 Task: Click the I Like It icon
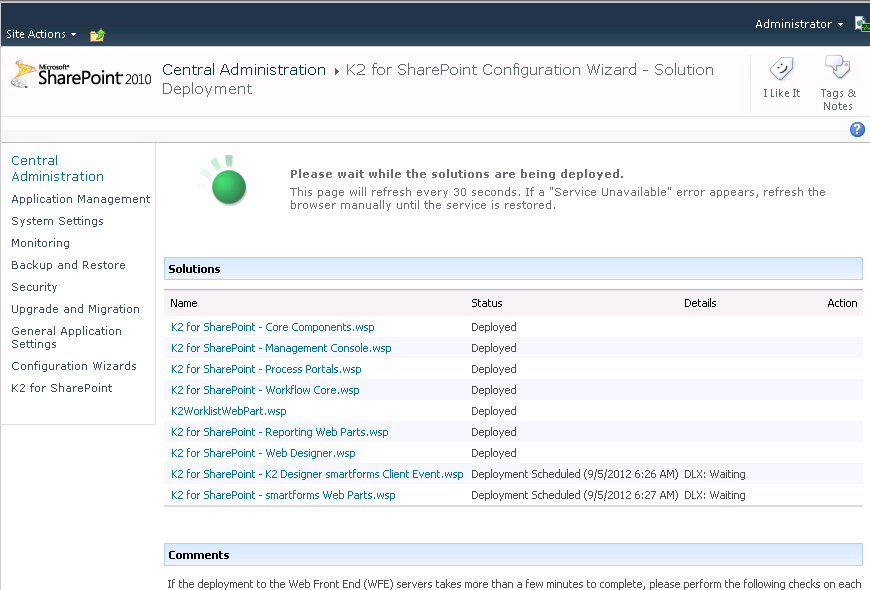tap(781, 69)
